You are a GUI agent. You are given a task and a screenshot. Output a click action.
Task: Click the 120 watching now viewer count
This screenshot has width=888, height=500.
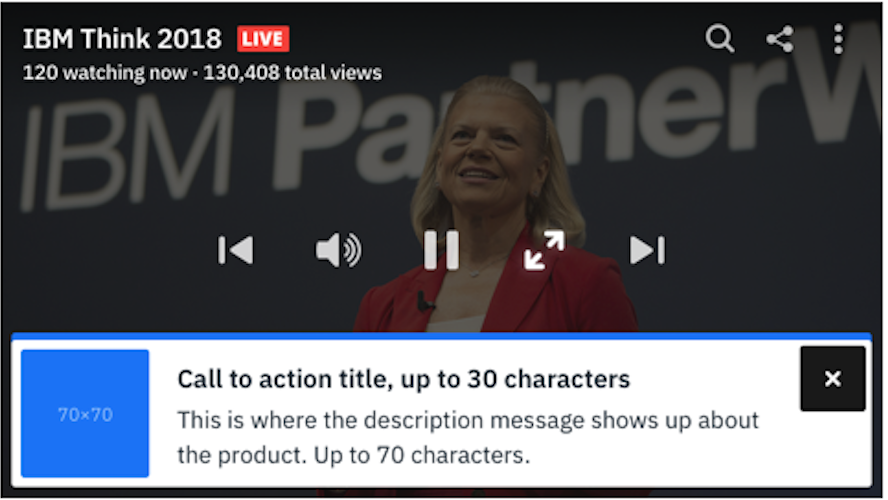coord(105,72)
